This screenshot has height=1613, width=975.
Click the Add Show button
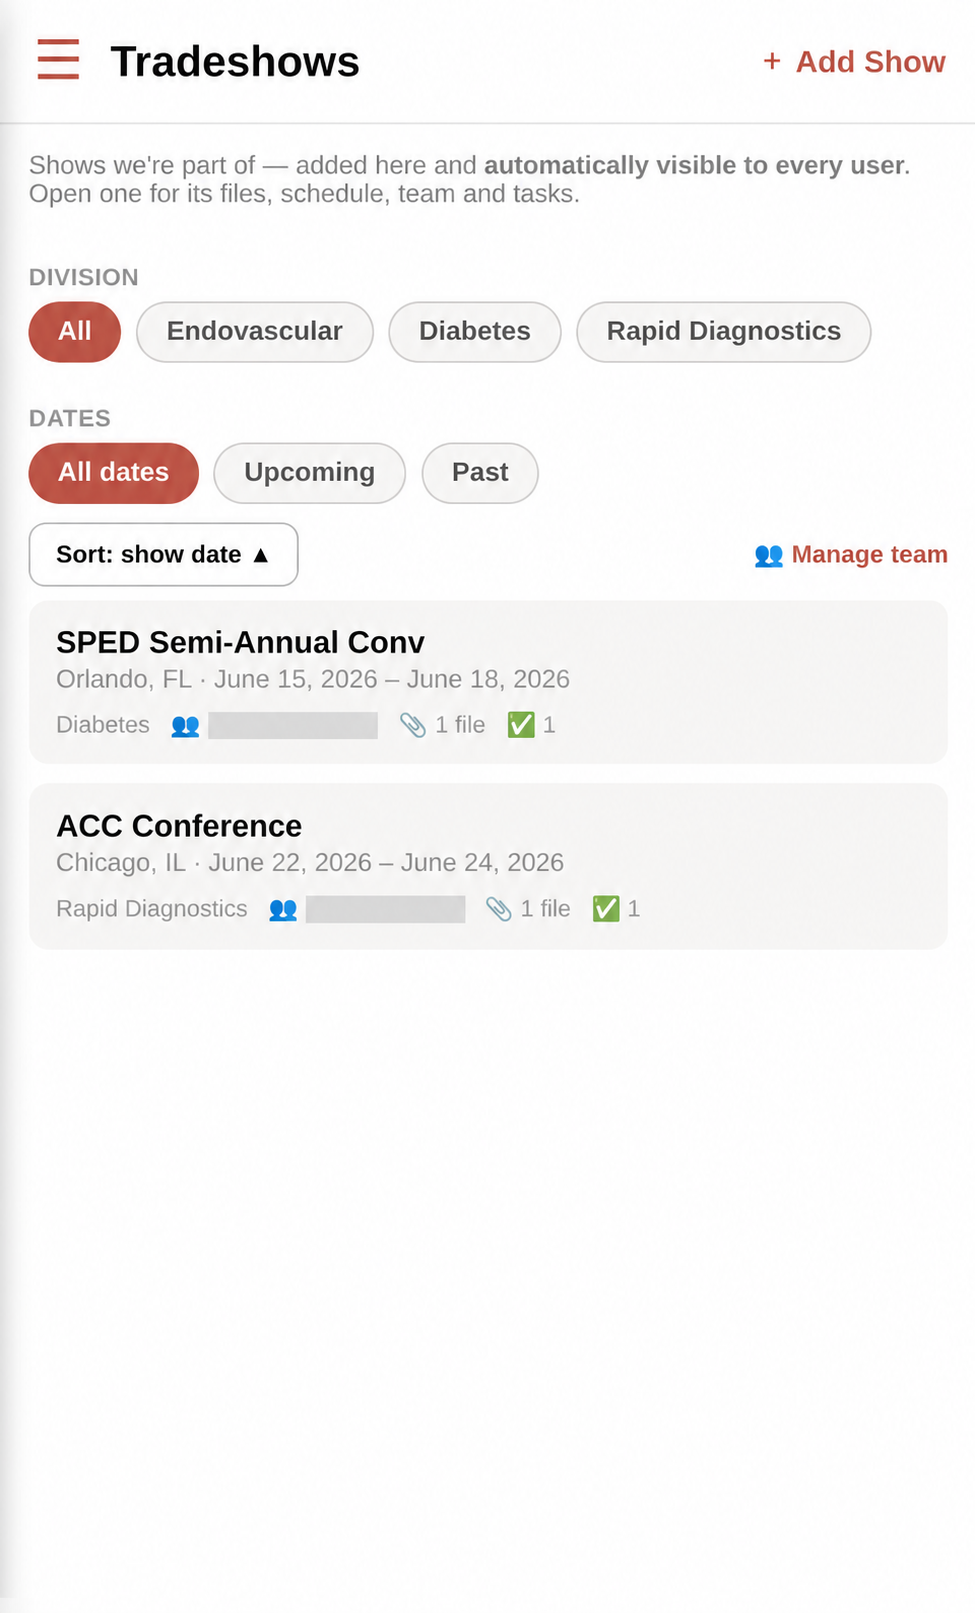tap(855, 62)
